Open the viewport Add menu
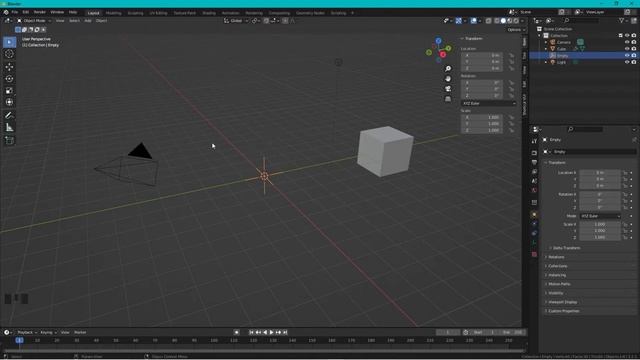 (x=88, y=21)
